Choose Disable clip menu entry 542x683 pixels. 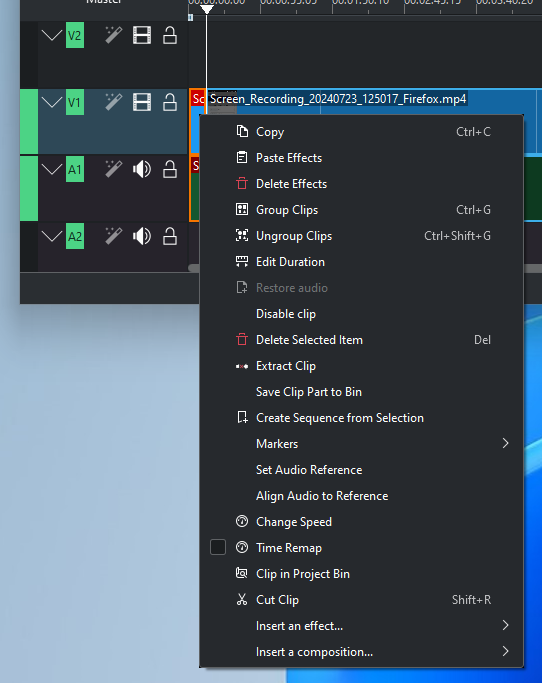coord(362,314)
